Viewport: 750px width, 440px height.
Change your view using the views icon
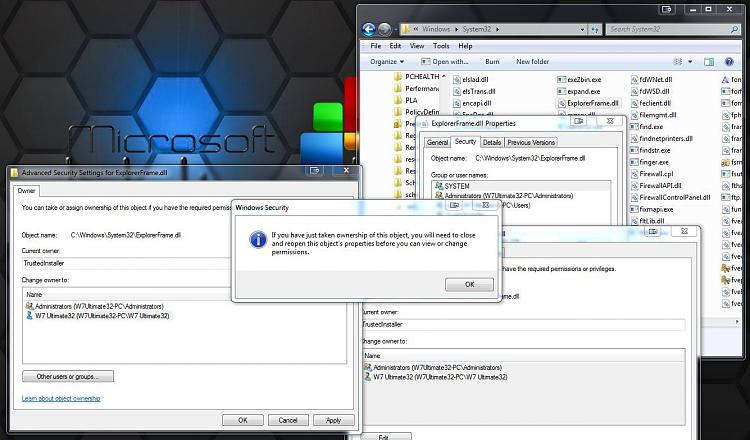[x=678, y=62]
